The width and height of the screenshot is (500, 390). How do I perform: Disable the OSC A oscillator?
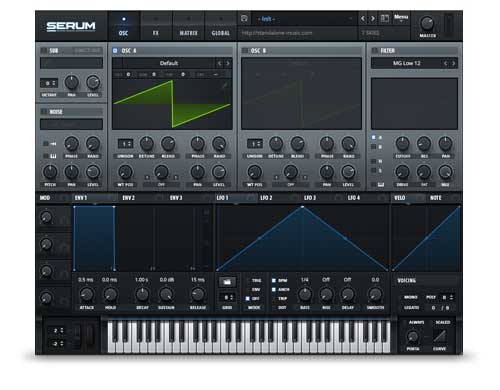pyautogui.click(x=115, y=51)
